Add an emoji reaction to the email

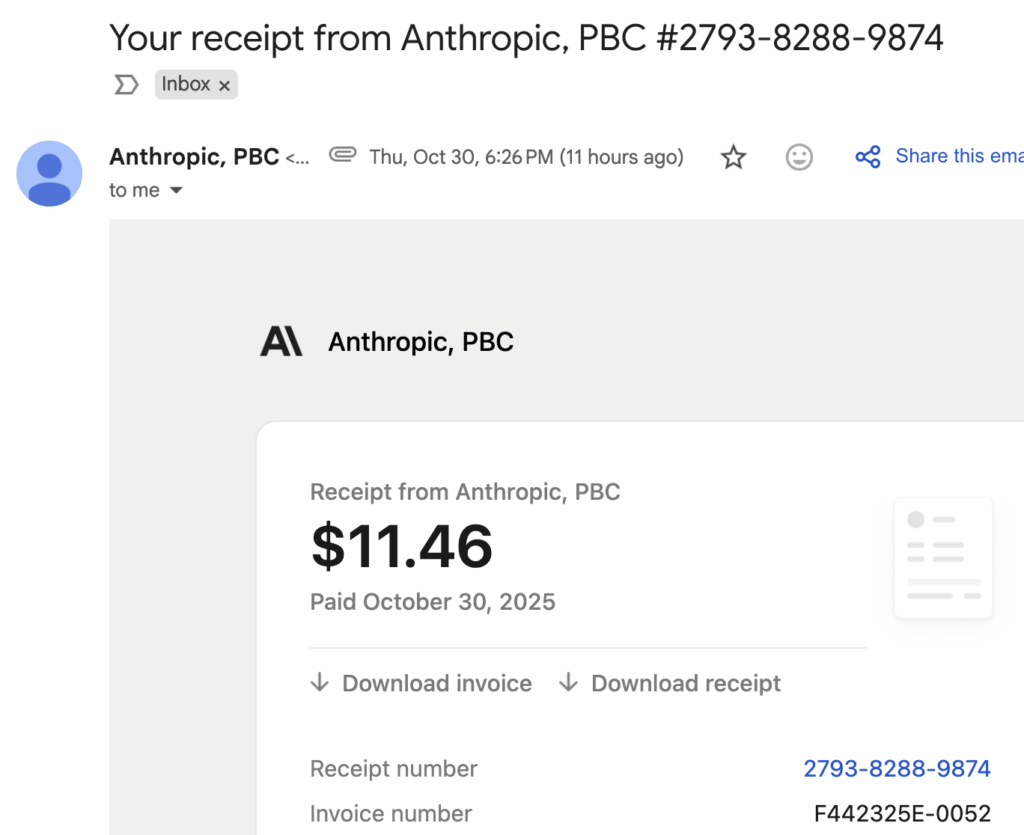[x=799, y=157]
